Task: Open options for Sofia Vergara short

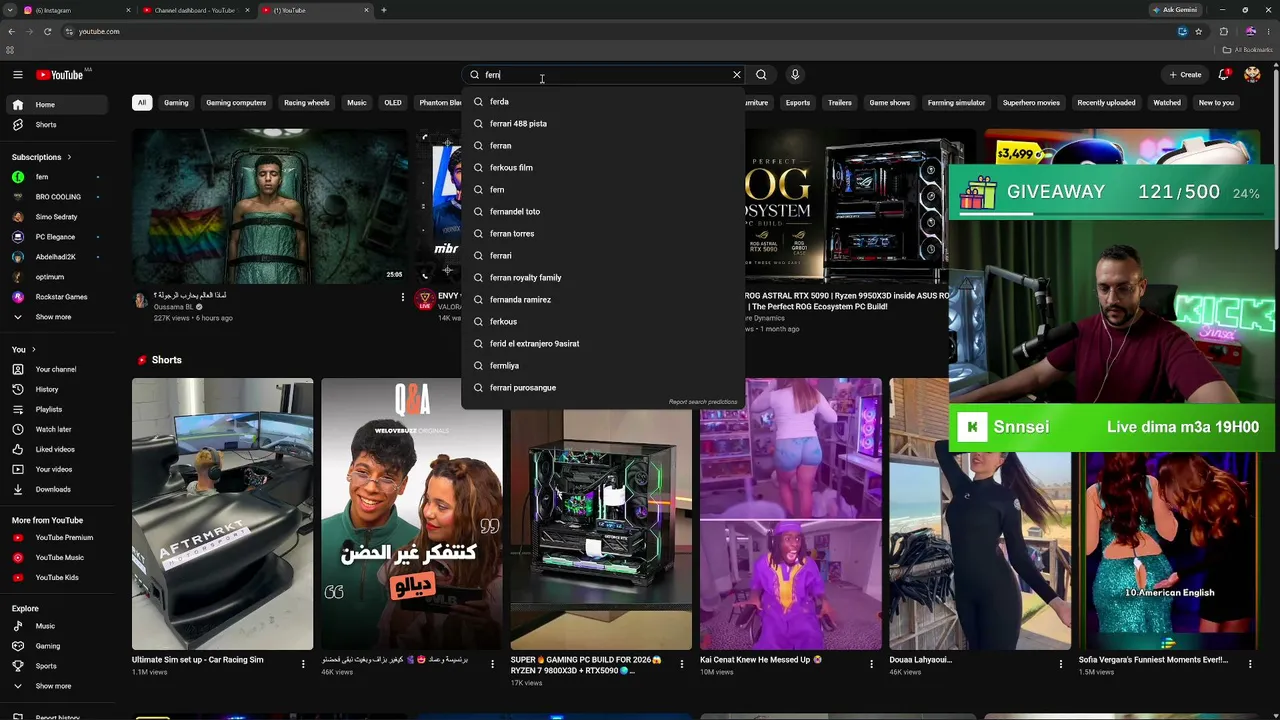Action: tap(1250, 663)
